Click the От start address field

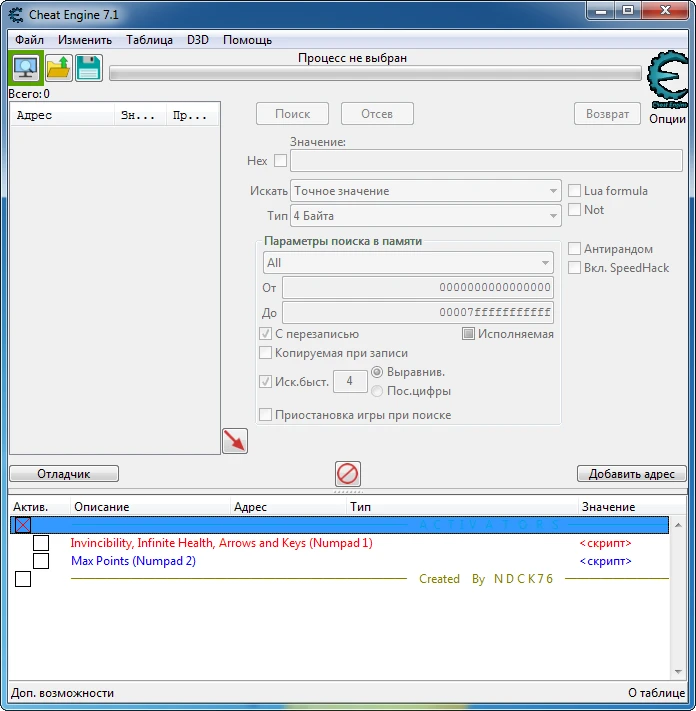[418, 287]
